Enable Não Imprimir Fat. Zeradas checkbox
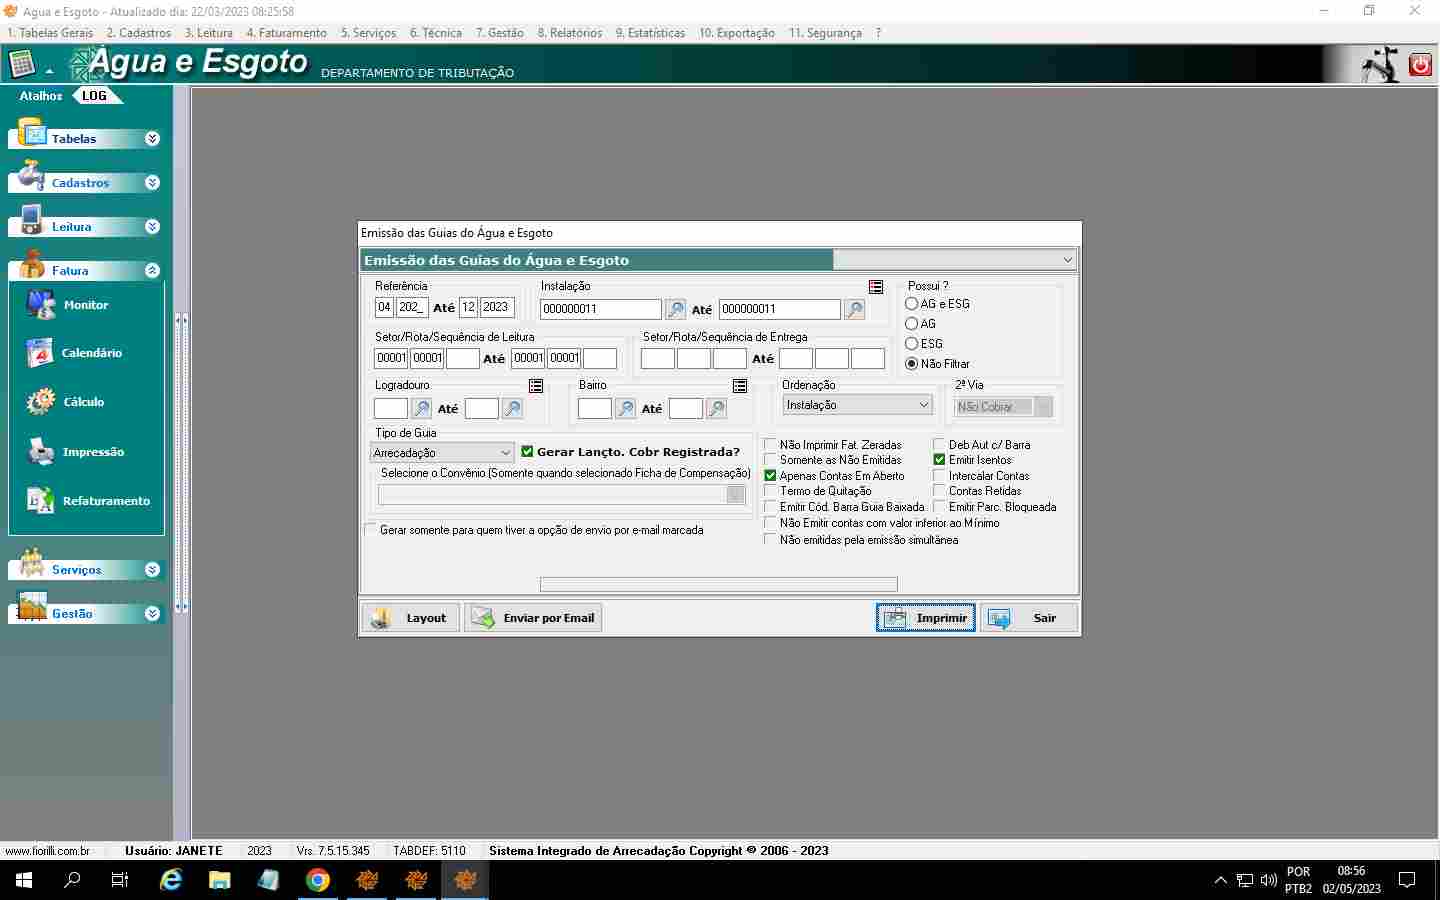Image resolution: width=1440 pixels, height=900 pixels. tap(770, 445)
